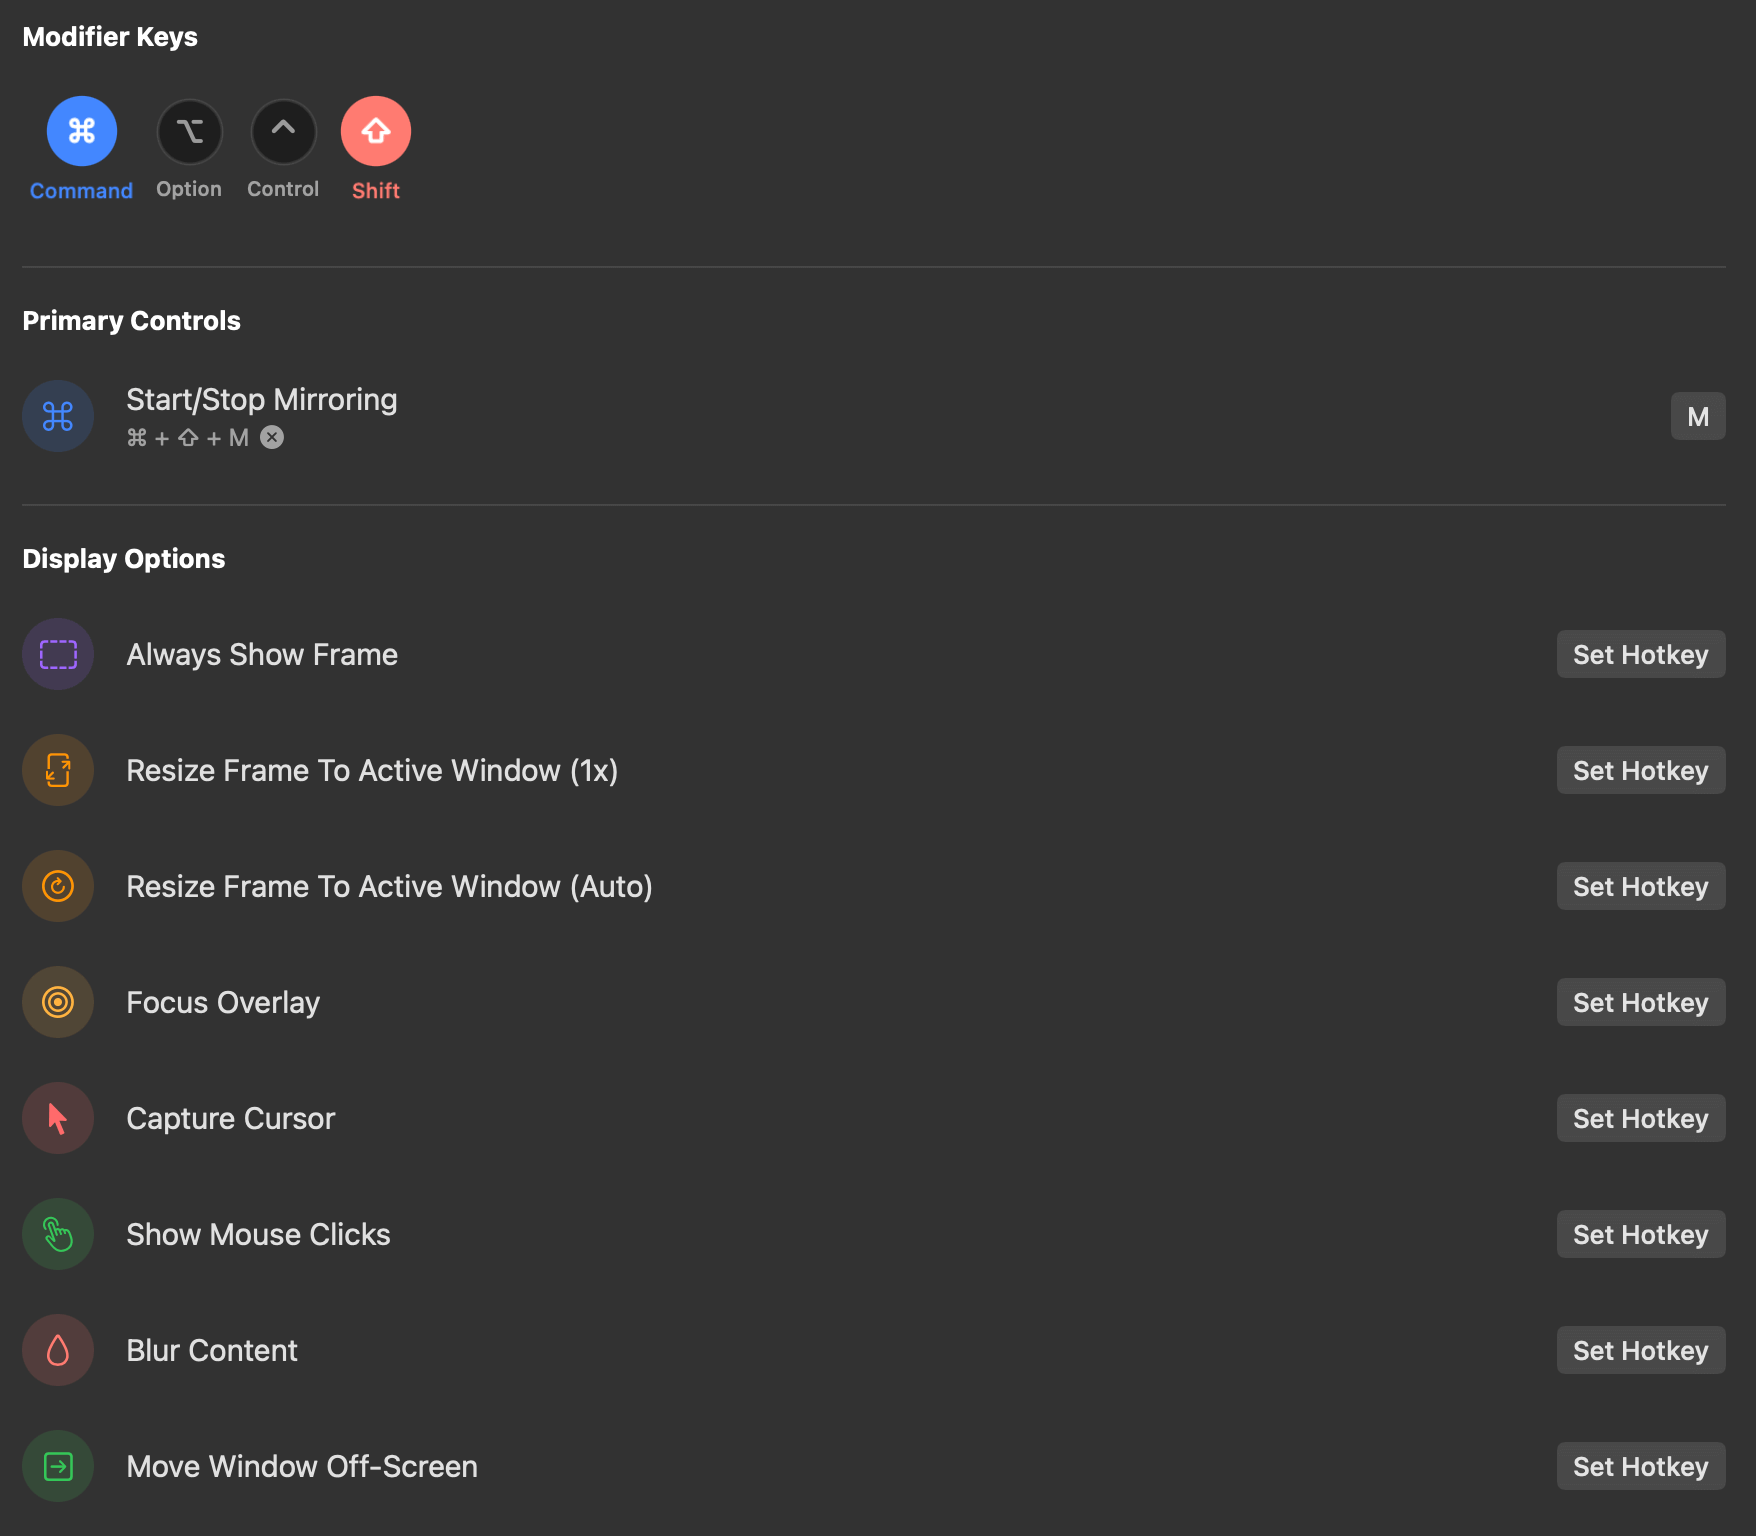Set hotkey for Always Show Frame
Viewport: 1756px width, 1536px height.
(x=1640, y=654)
